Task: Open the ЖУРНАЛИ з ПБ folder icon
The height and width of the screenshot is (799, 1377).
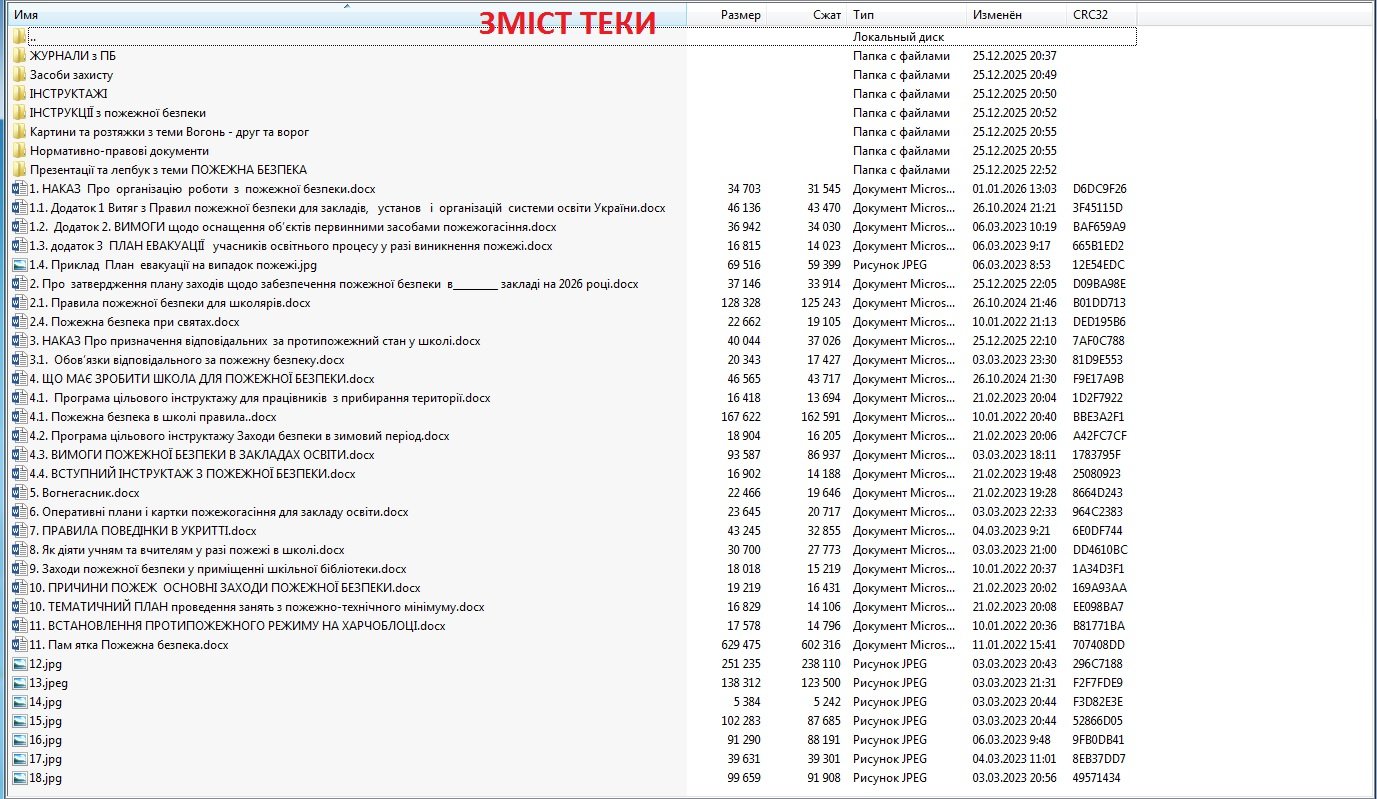Action: pyautogui.click(x=19, y=56)
